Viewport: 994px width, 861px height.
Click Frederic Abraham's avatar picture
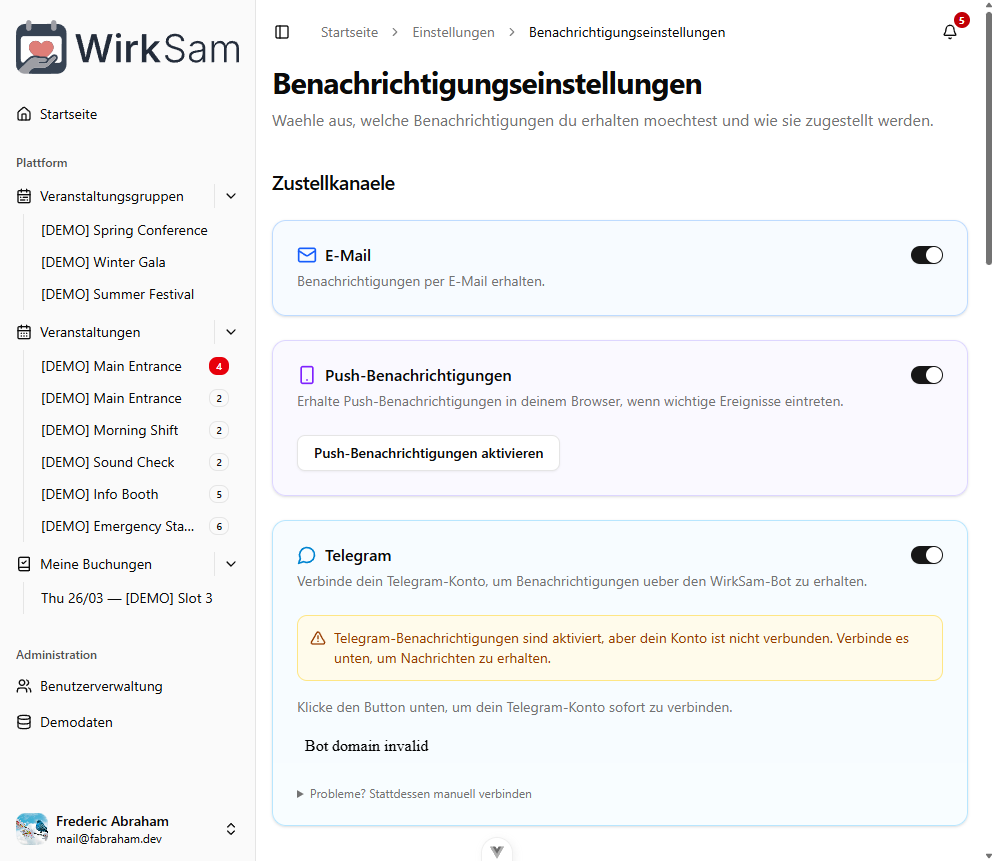[x=32, y=829]
